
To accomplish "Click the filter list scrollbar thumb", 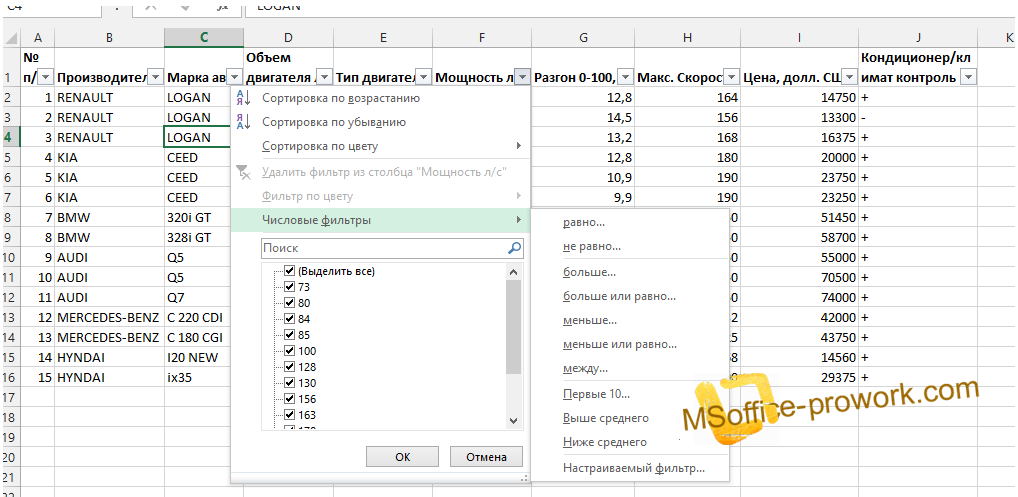I will pyautogui.click(x=514, y=328).
